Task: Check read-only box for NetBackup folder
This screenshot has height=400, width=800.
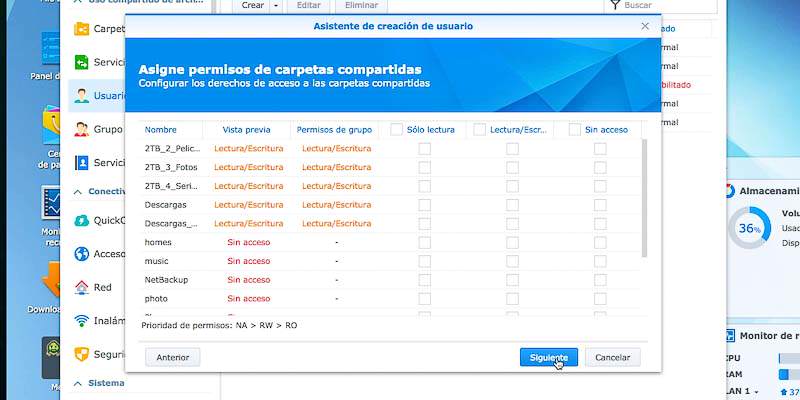Action: (424, 280)
